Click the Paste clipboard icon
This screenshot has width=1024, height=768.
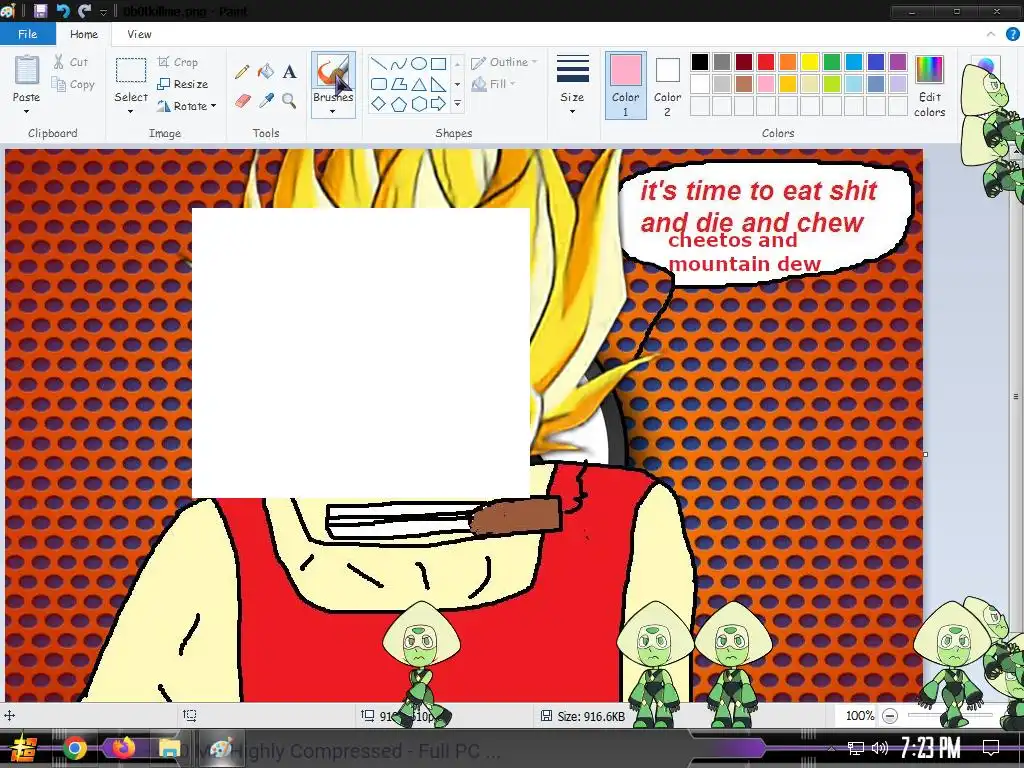(x=27, y=71)
